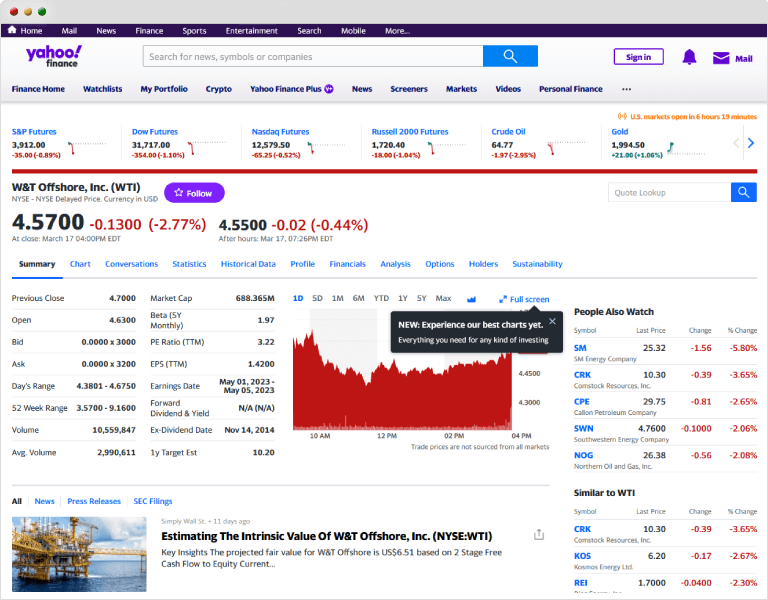
Task: Select the Max chart range
Action: click(x=443, y=298)
